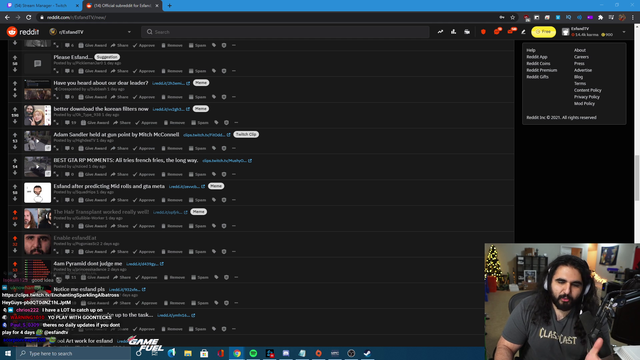The image size is (640, 360).
Task: Open the Reddit home logo
Action: point(23,32)
